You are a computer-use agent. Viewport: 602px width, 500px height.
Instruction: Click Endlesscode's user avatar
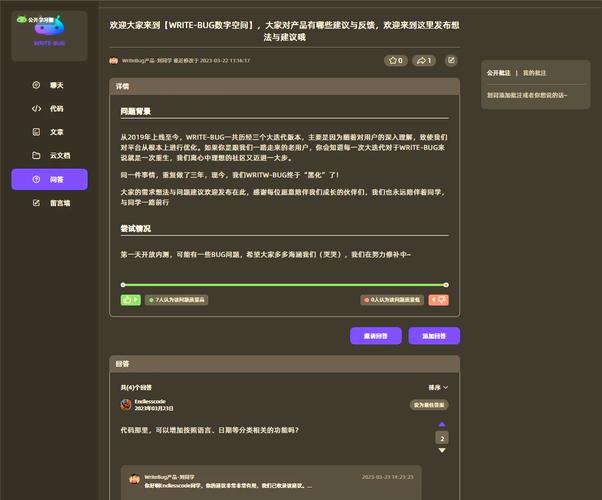coord(126,405)
